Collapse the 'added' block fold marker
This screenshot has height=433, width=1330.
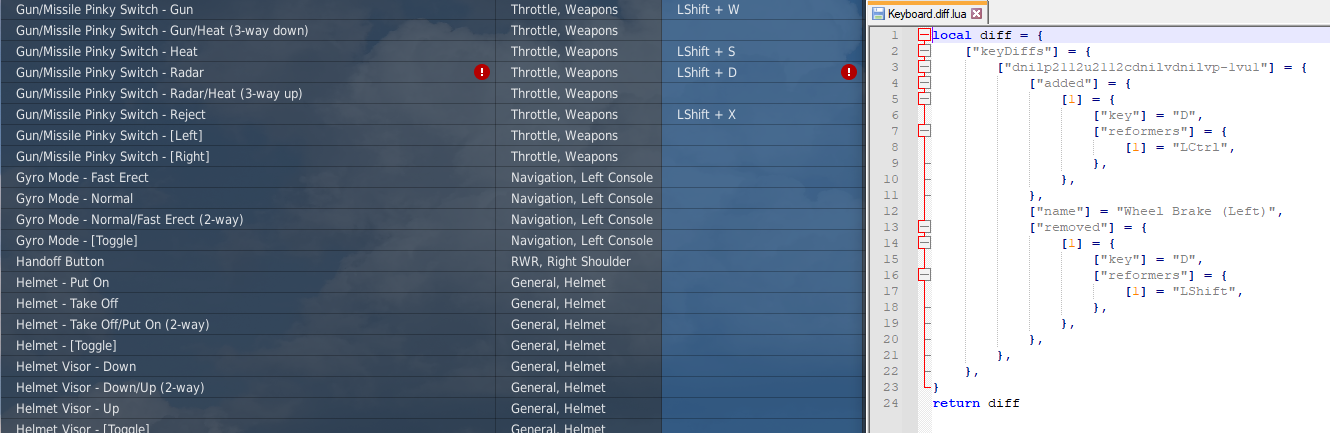[923, 83]
